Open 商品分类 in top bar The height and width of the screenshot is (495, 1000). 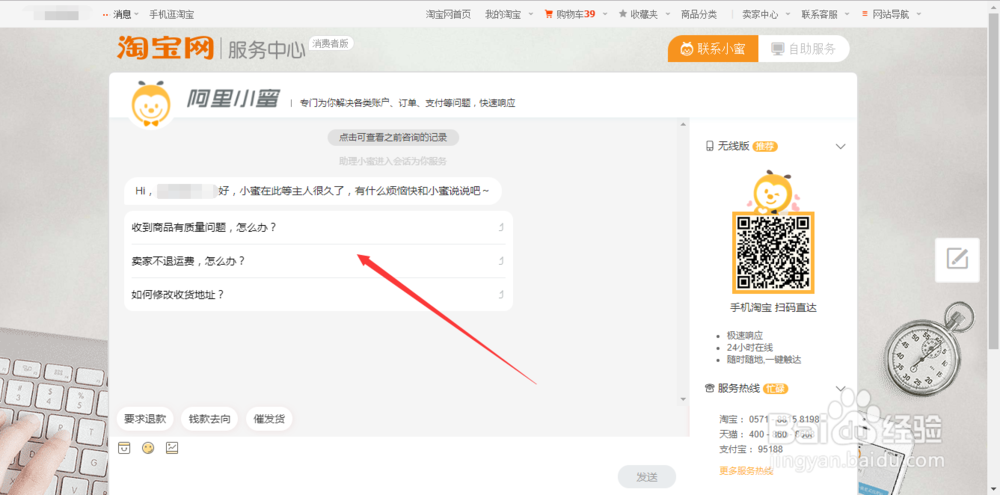click(699, 14)
